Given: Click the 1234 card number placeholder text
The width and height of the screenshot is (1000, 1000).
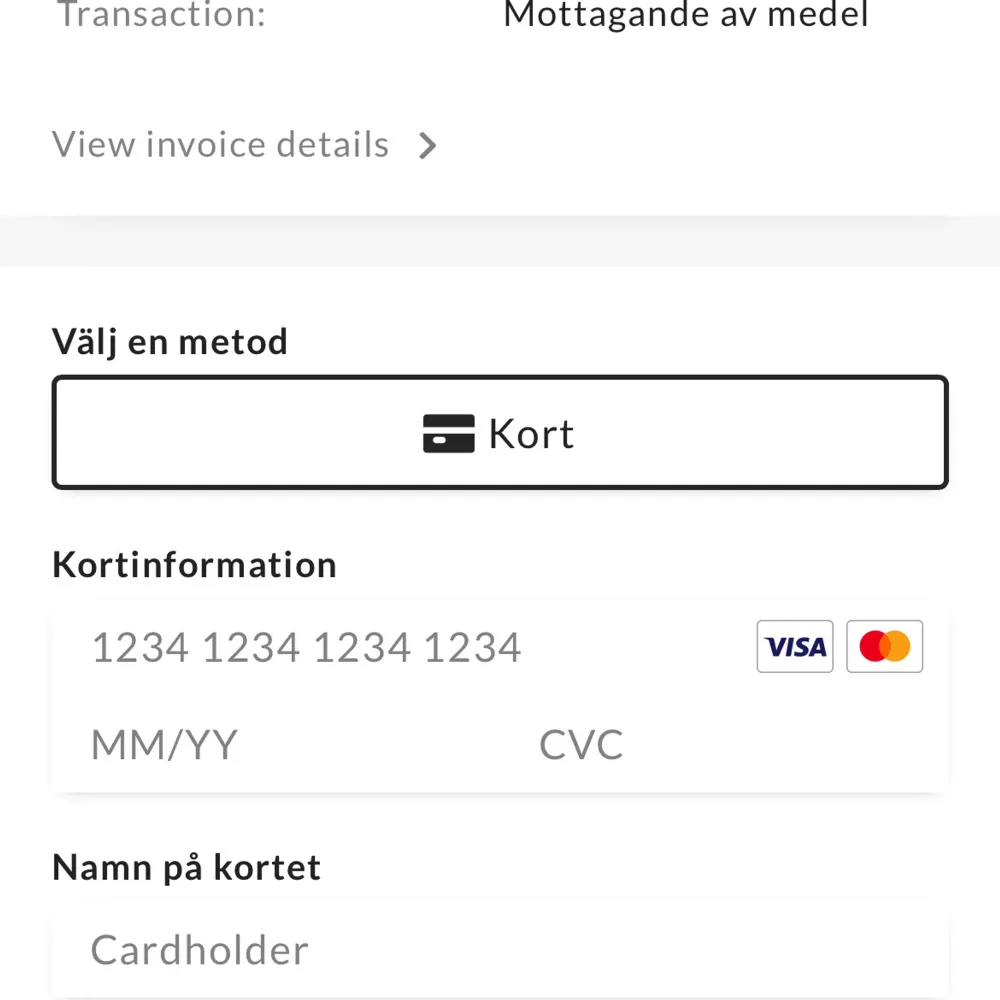Looking at the screenshot, I should 305,646.
